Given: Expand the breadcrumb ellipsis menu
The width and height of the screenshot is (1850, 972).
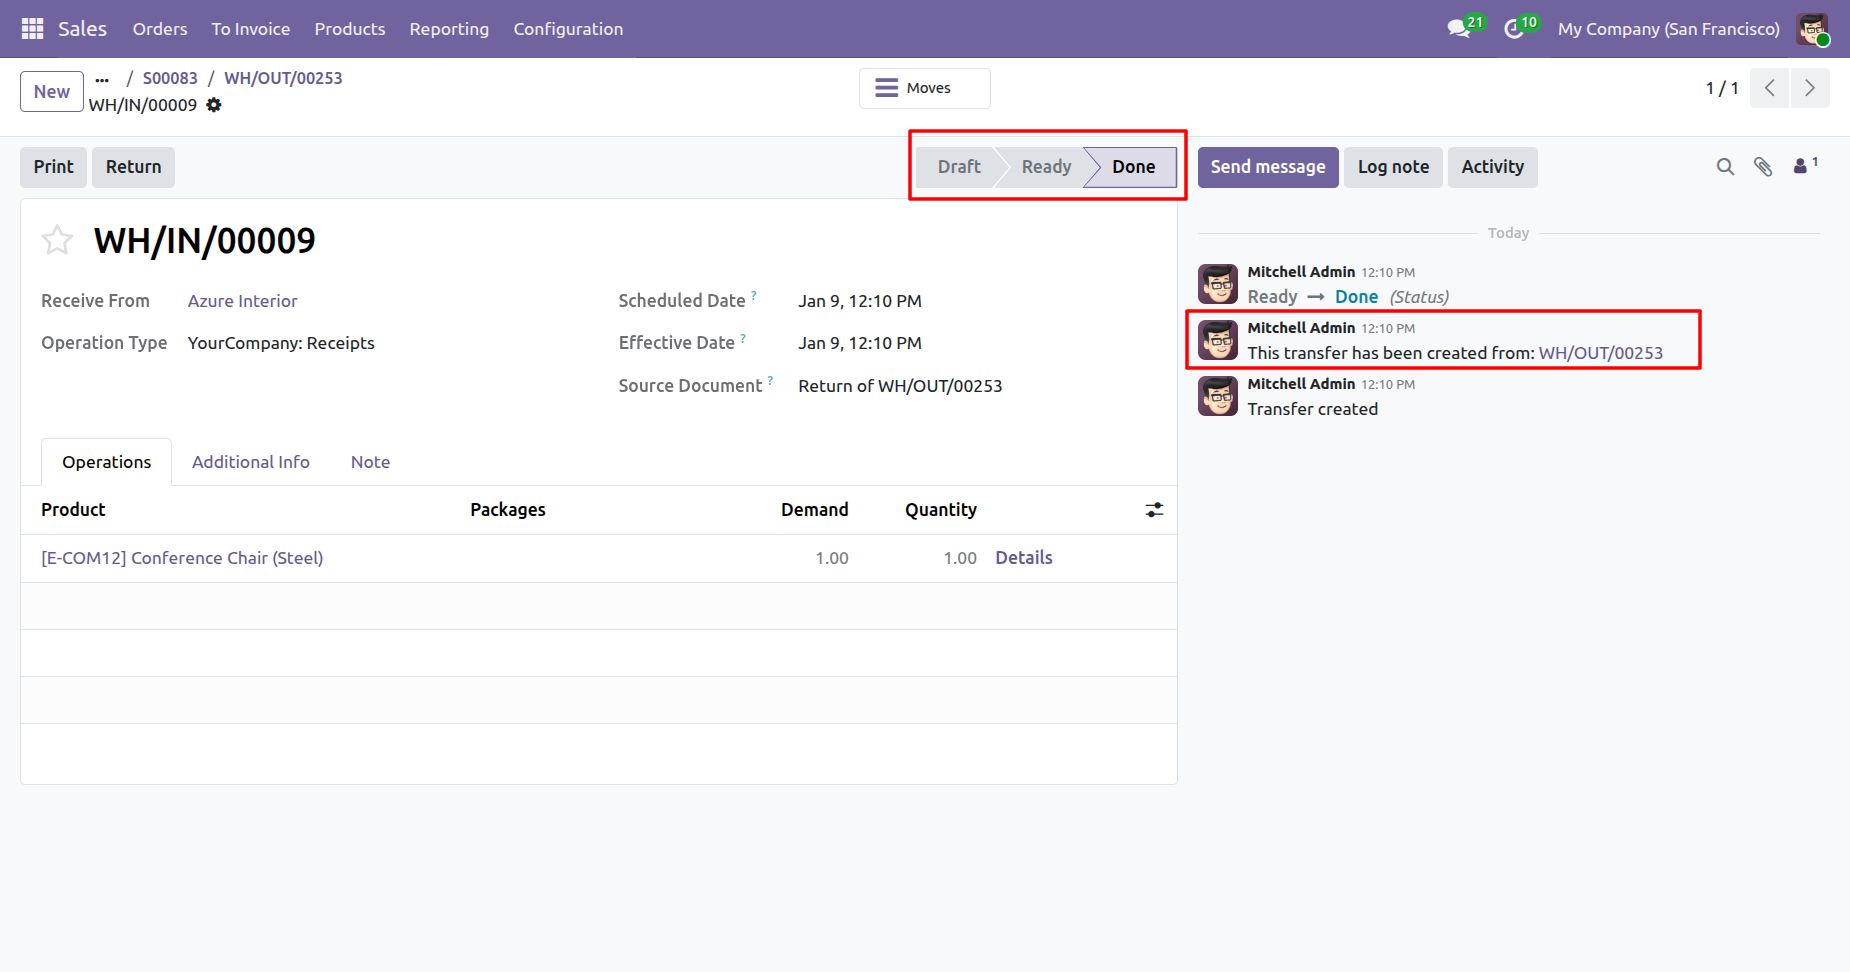Looking at the screenshot, I should pyautogui.click(x=102, y=79).
